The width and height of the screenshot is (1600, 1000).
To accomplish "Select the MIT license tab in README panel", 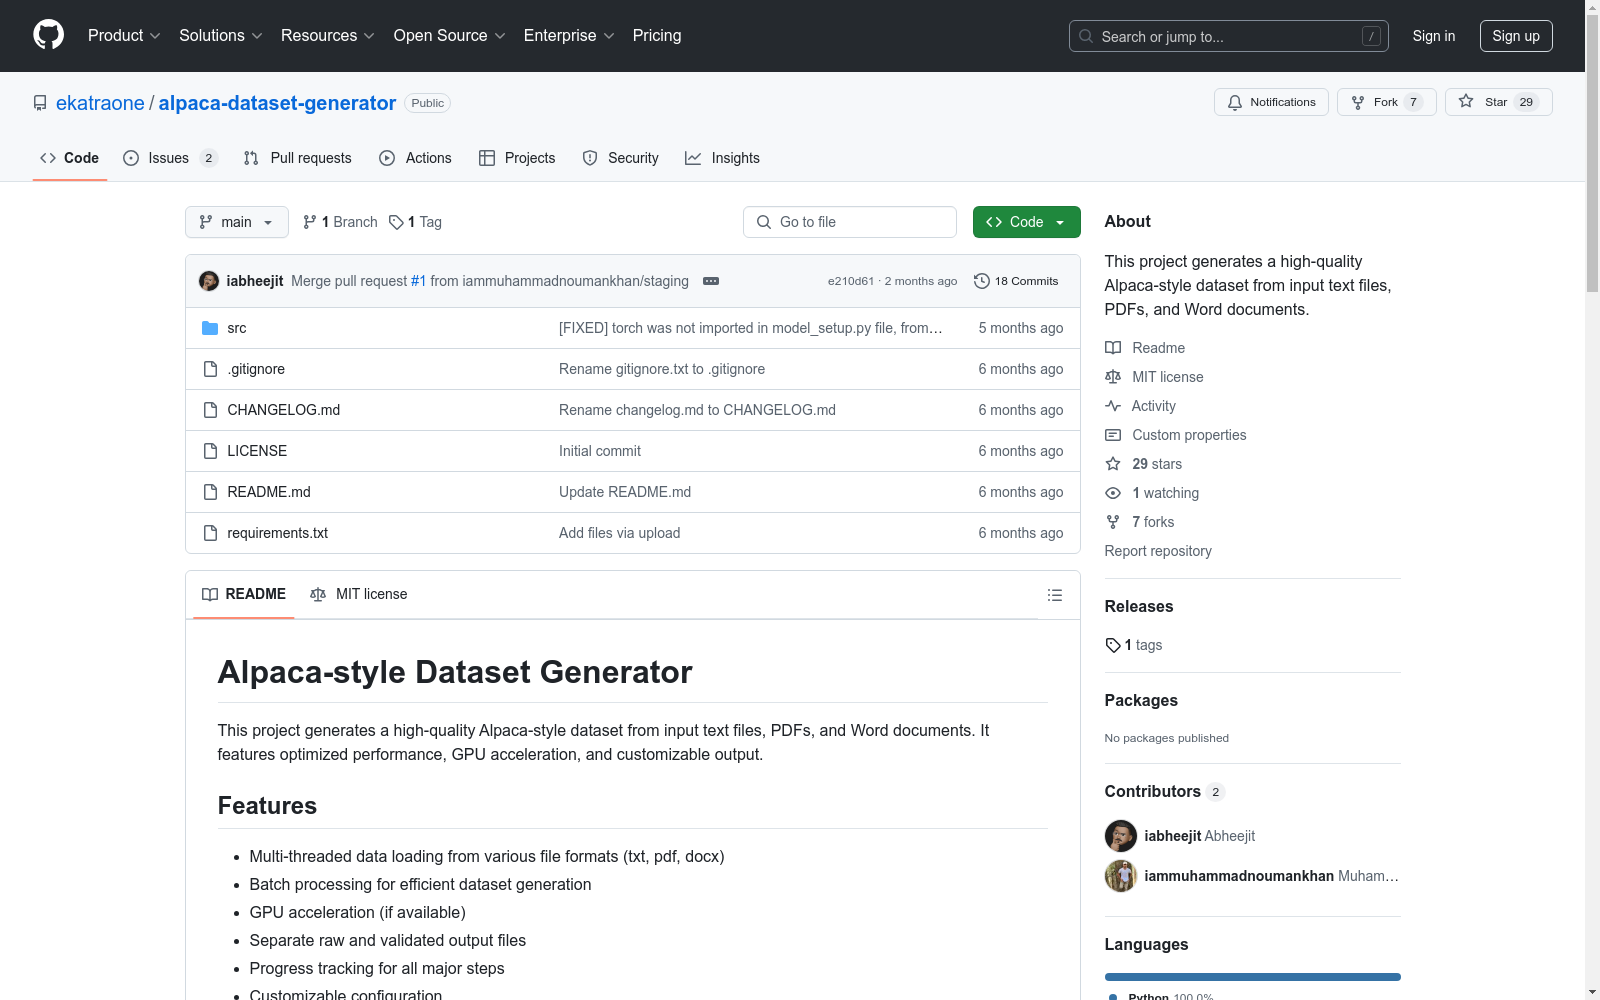I will tap(359, 594).
